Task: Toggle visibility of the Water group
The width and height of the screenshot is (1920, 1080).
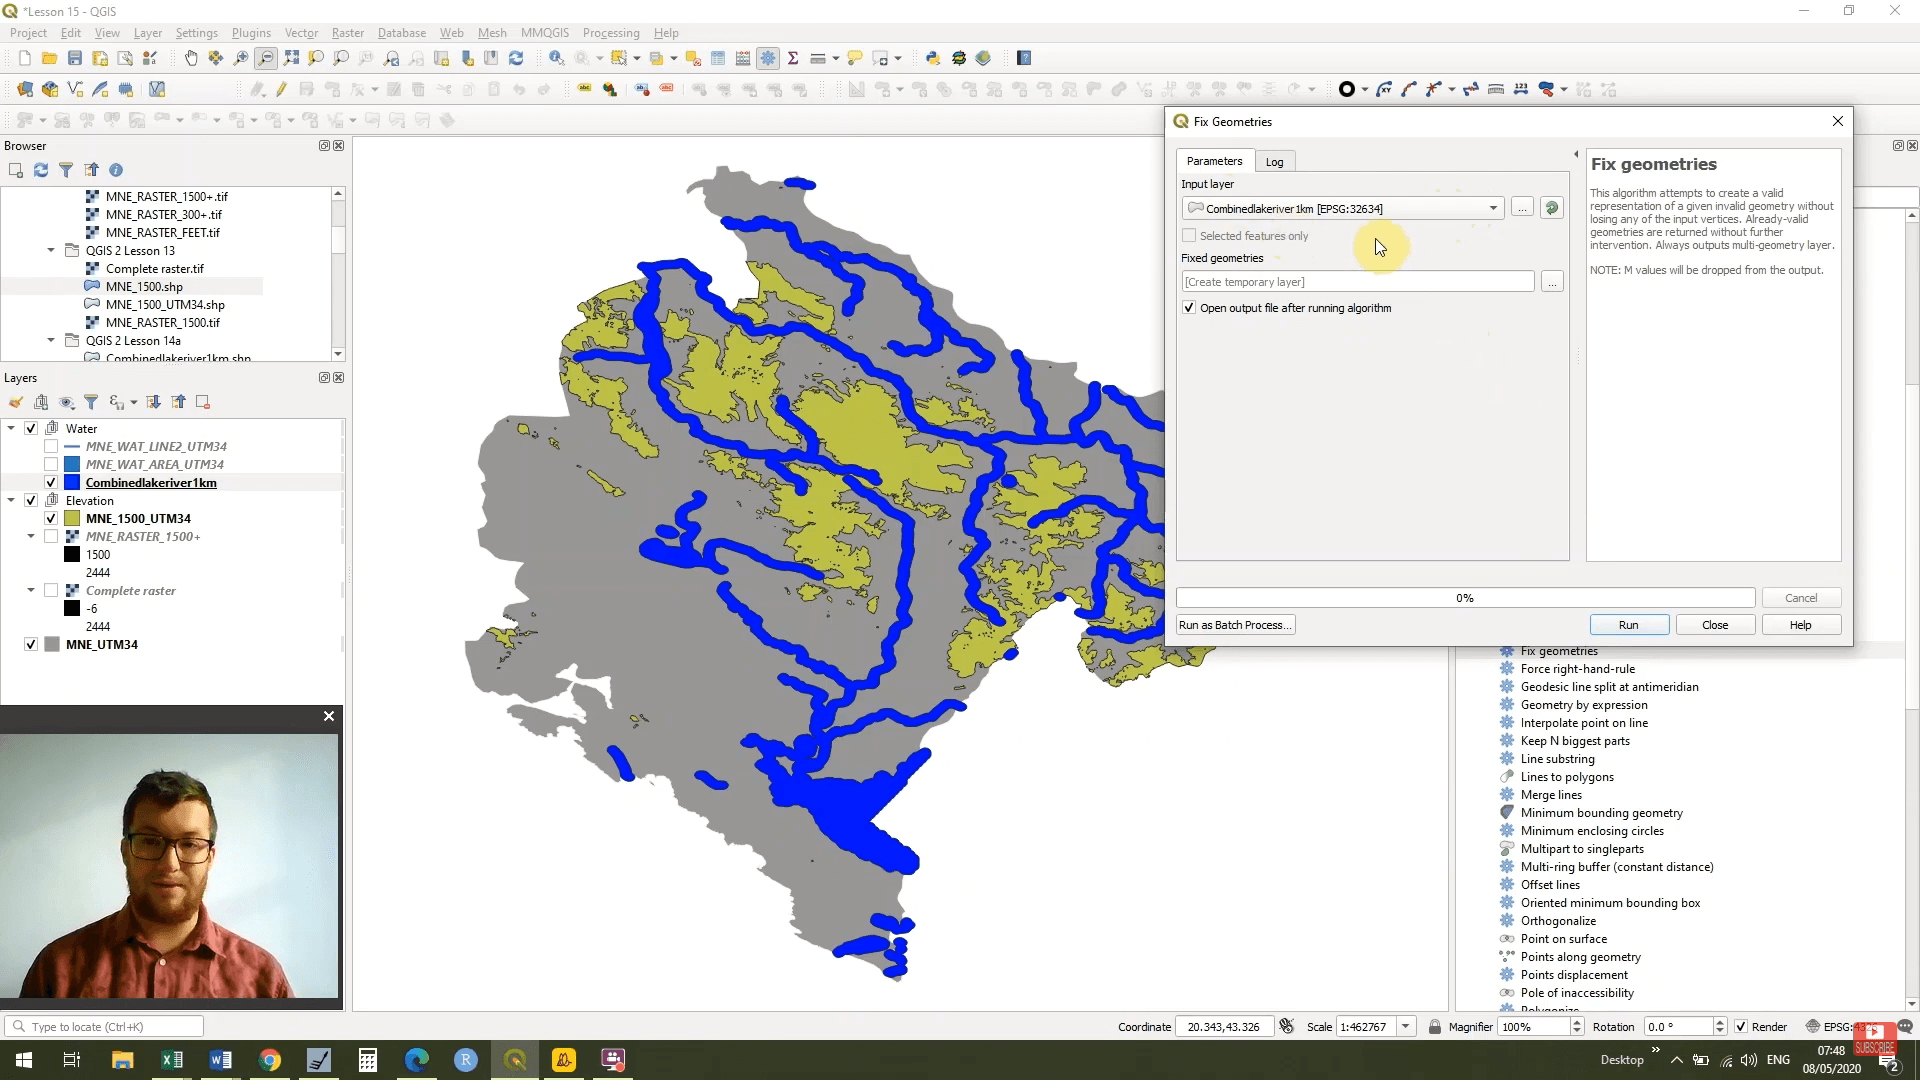Action: coord(31,428)
